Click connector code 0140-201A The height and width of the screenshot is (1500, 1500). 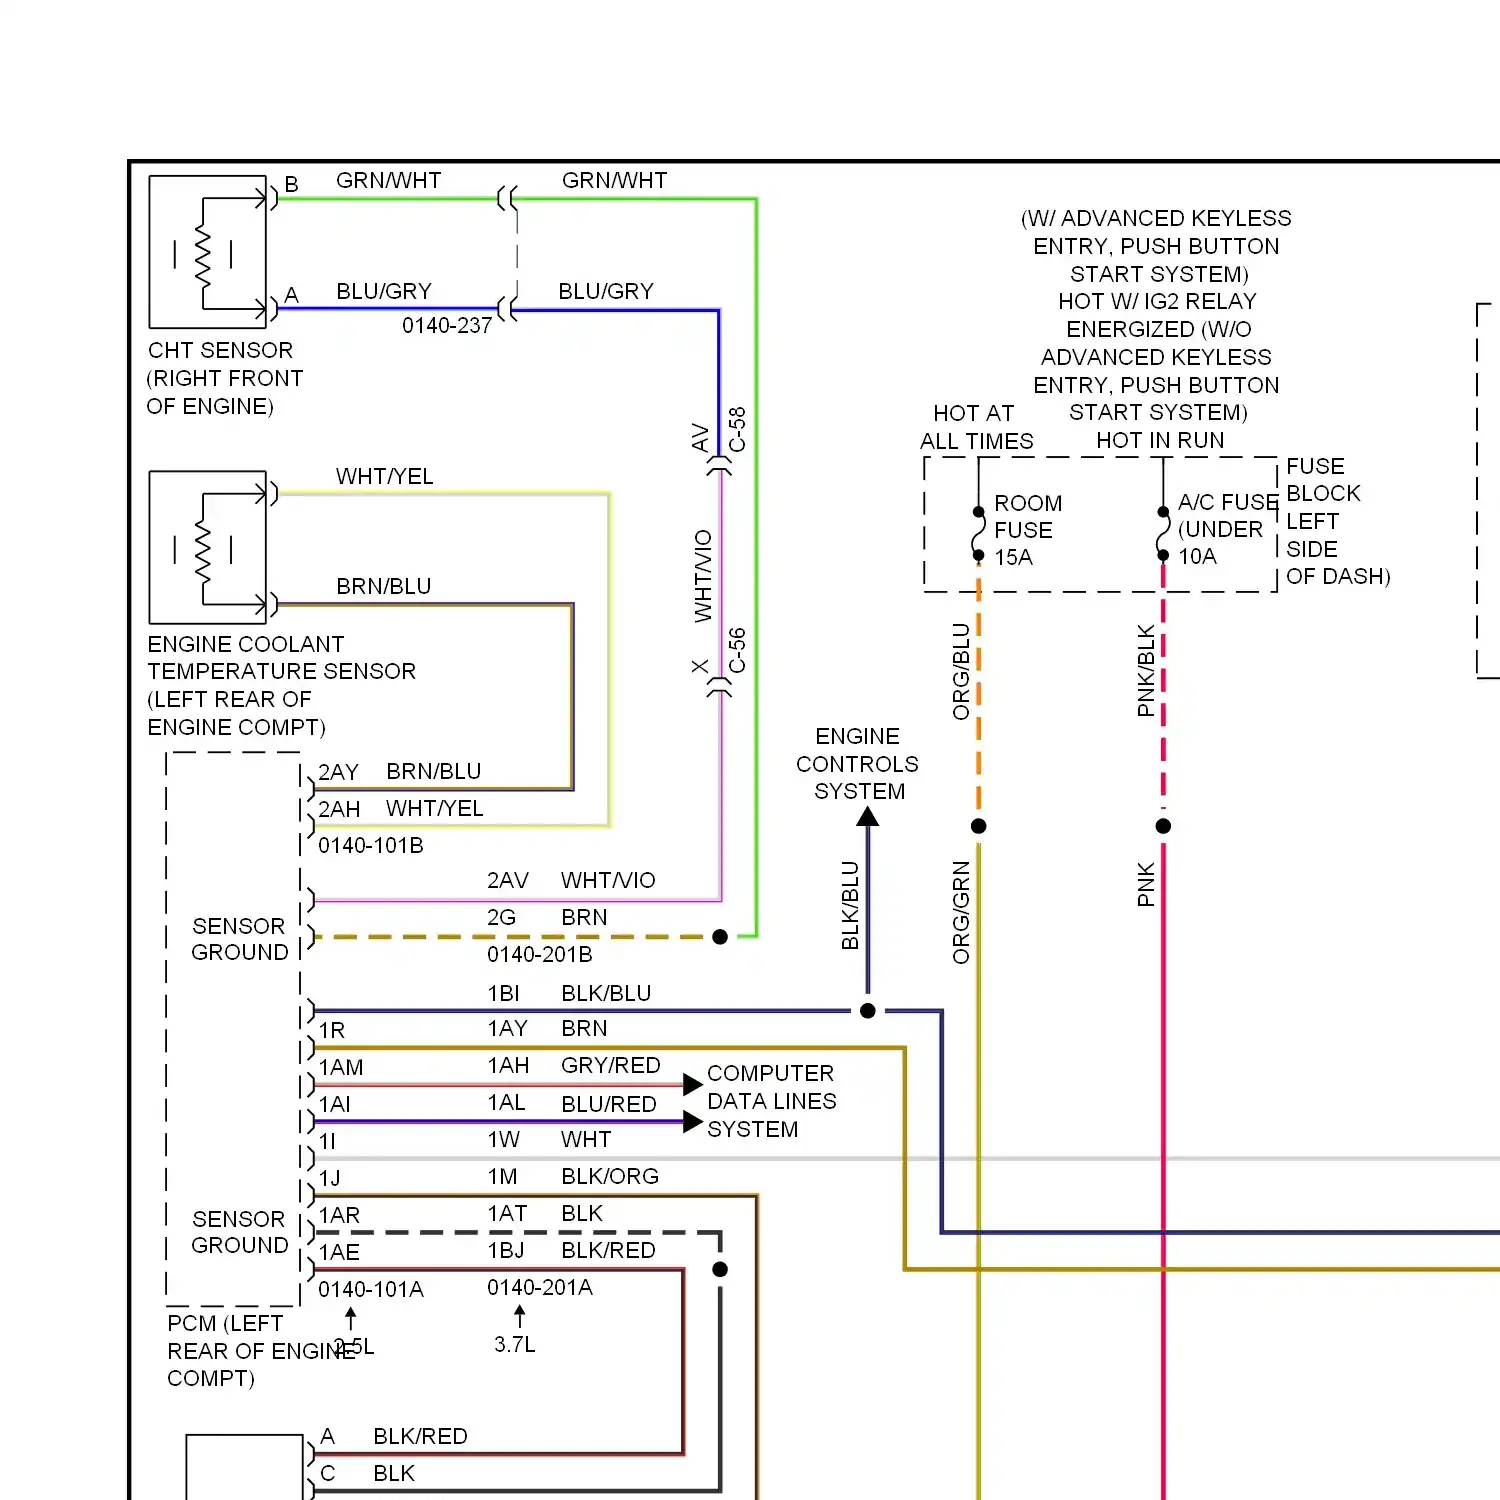540,1288
